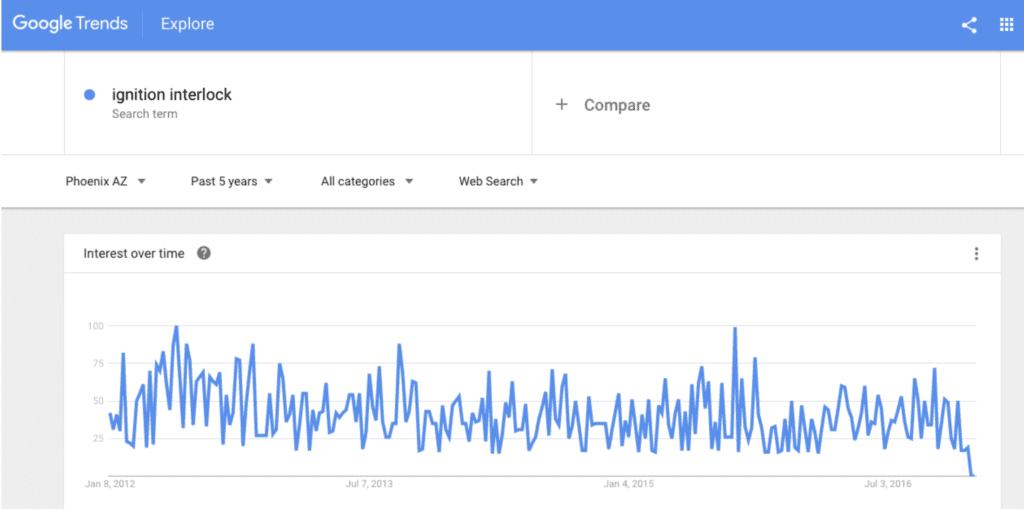Open the Phoenix AZ location dropdown

[x=106, y=182]
